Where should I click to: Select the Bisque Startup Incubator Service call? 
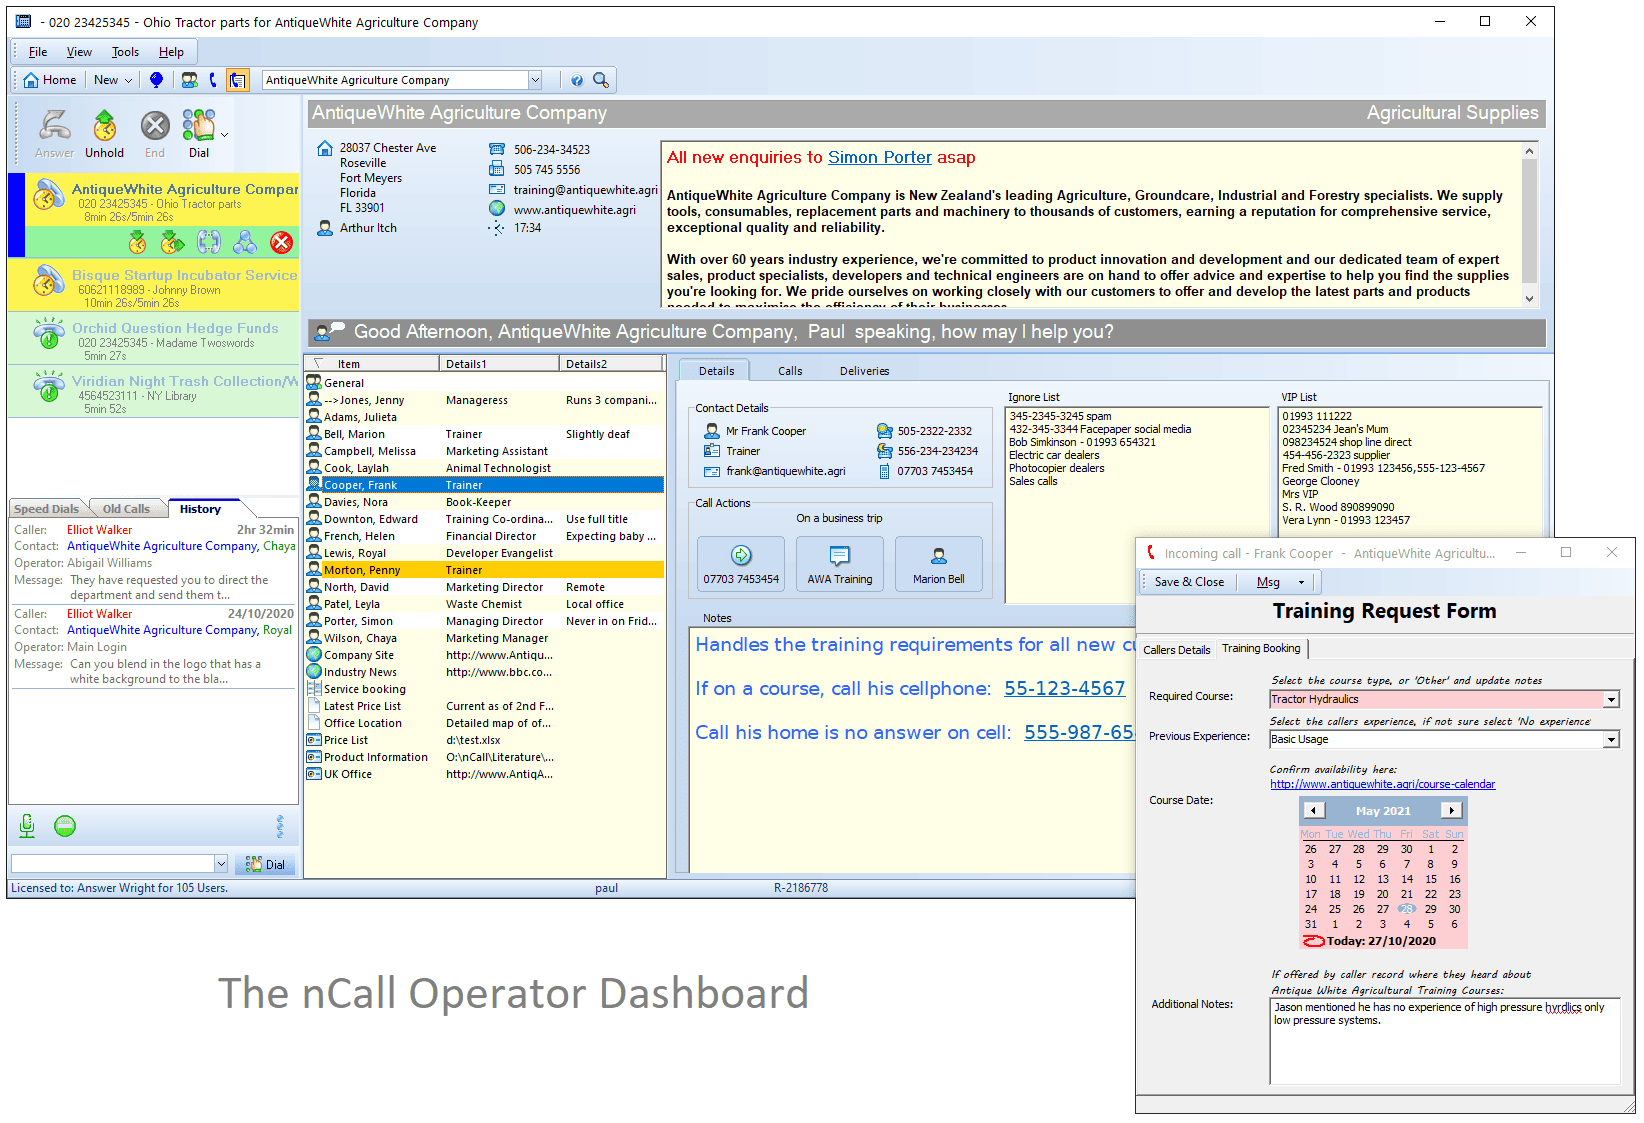click(x=153, y=285)
